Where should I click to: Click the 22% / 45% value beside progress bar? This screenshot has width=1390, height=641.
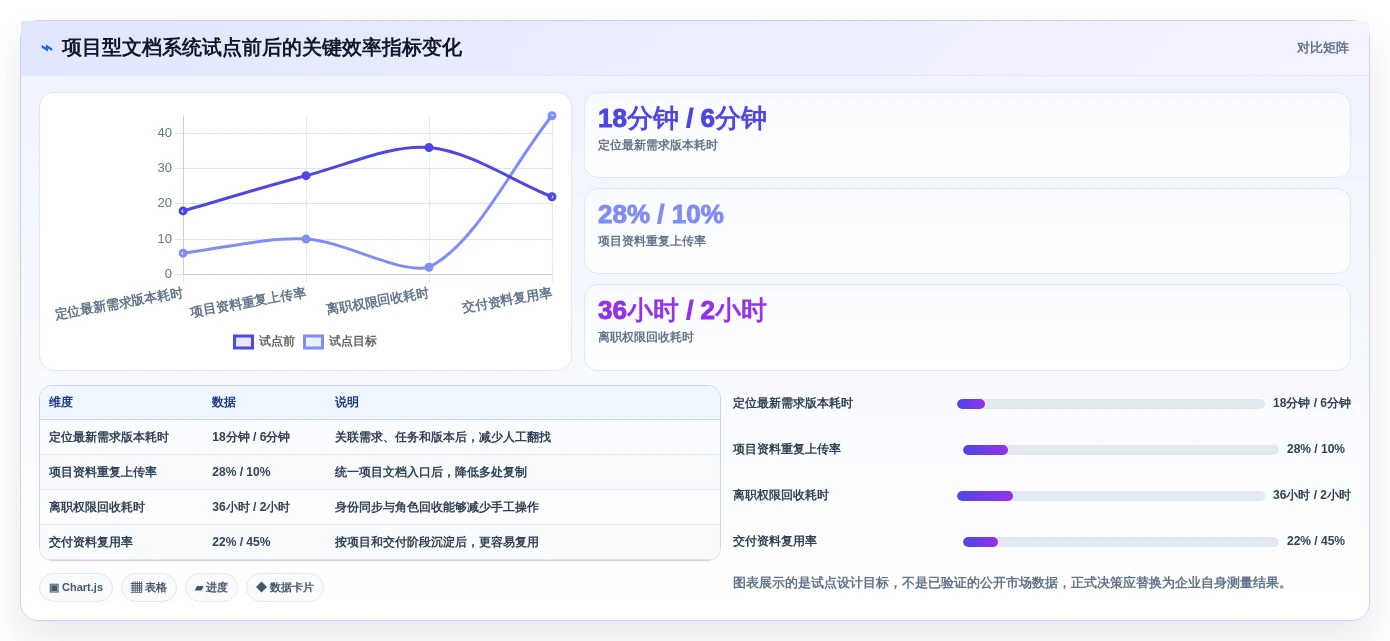[x=1316, y=542]
